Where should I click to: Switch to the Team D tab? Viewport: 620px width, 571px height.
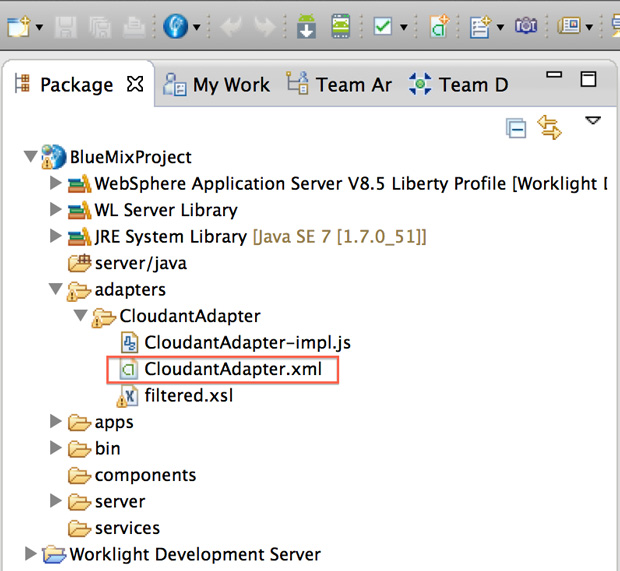coord(459,85)
